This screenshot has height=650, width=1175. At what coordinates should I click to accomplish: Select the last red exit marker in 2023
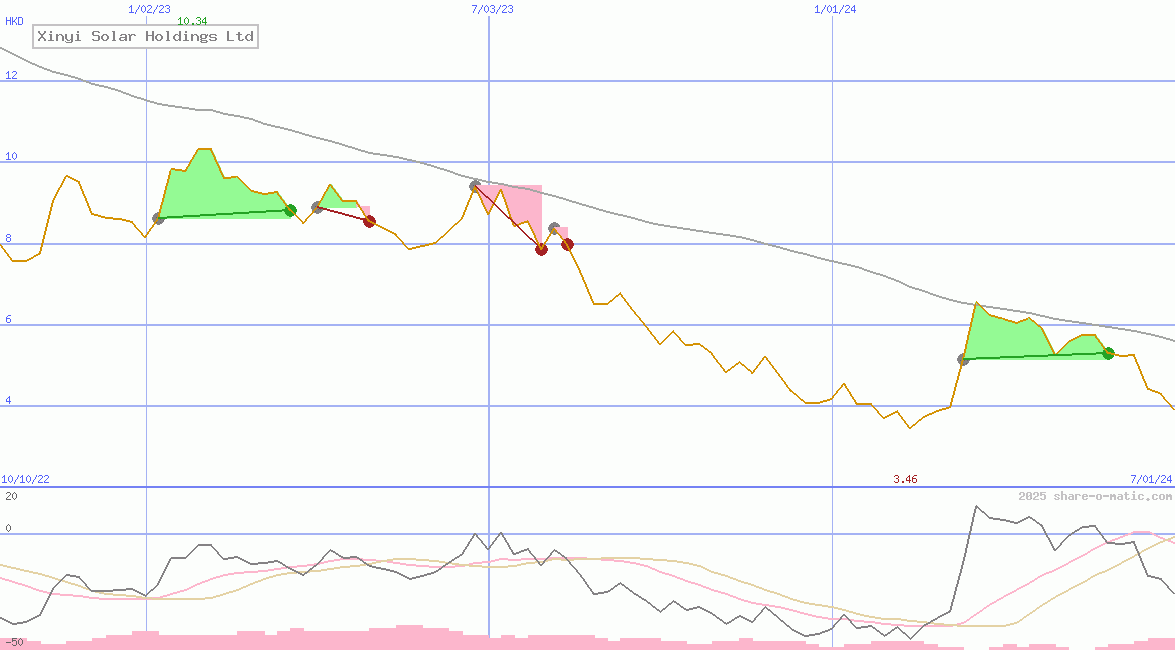click(x=567, y=244)
